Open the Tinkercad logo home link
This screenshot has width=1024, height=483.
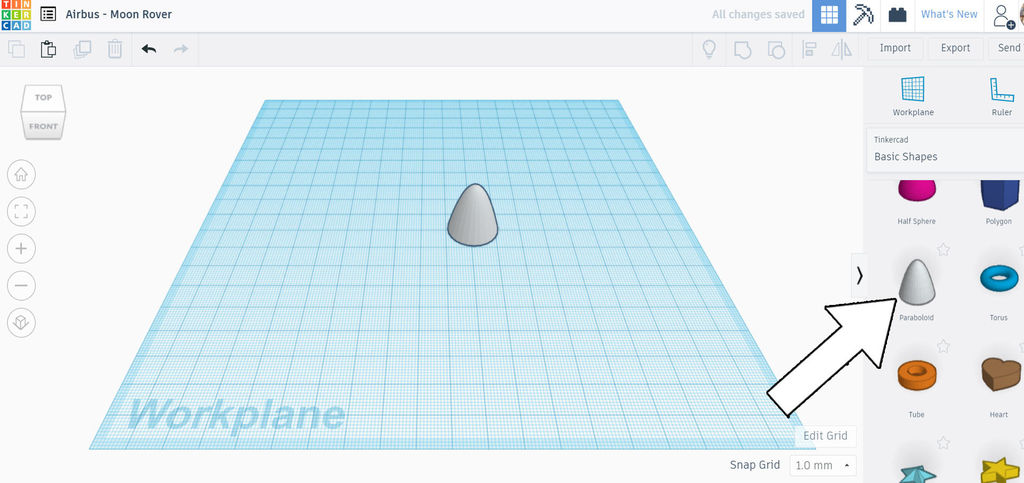pyautogui.click(x=15, y=14)
